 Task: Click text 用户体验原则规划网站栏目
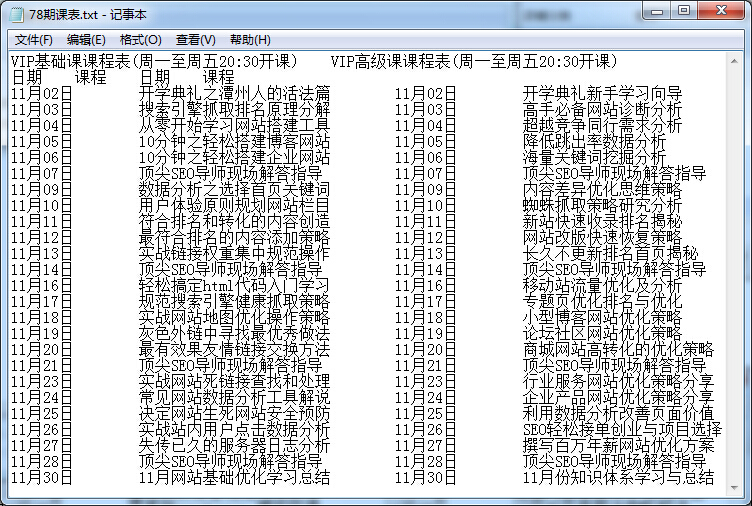click(x=234, y=205)
